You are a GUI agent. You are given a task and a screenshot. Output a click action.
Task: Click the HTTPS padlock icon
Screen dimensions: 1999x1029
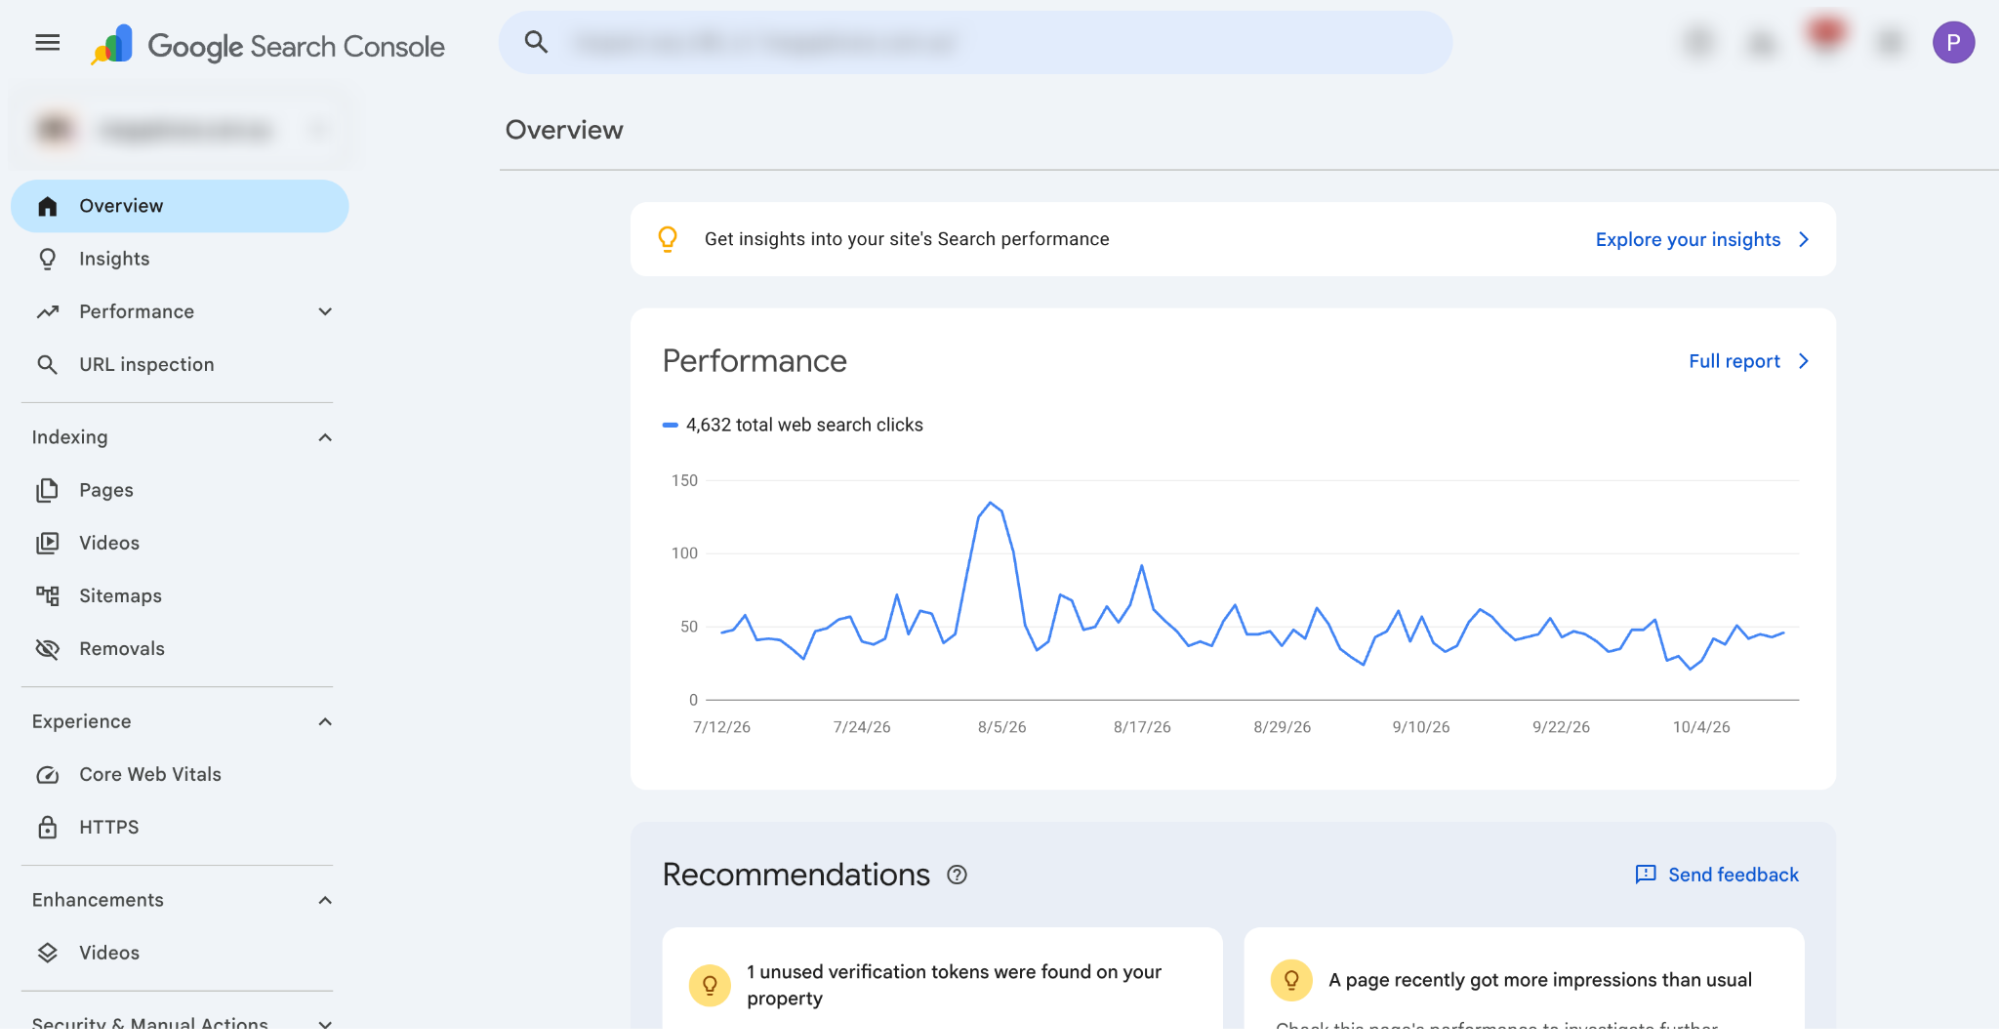tap(47, 827)
